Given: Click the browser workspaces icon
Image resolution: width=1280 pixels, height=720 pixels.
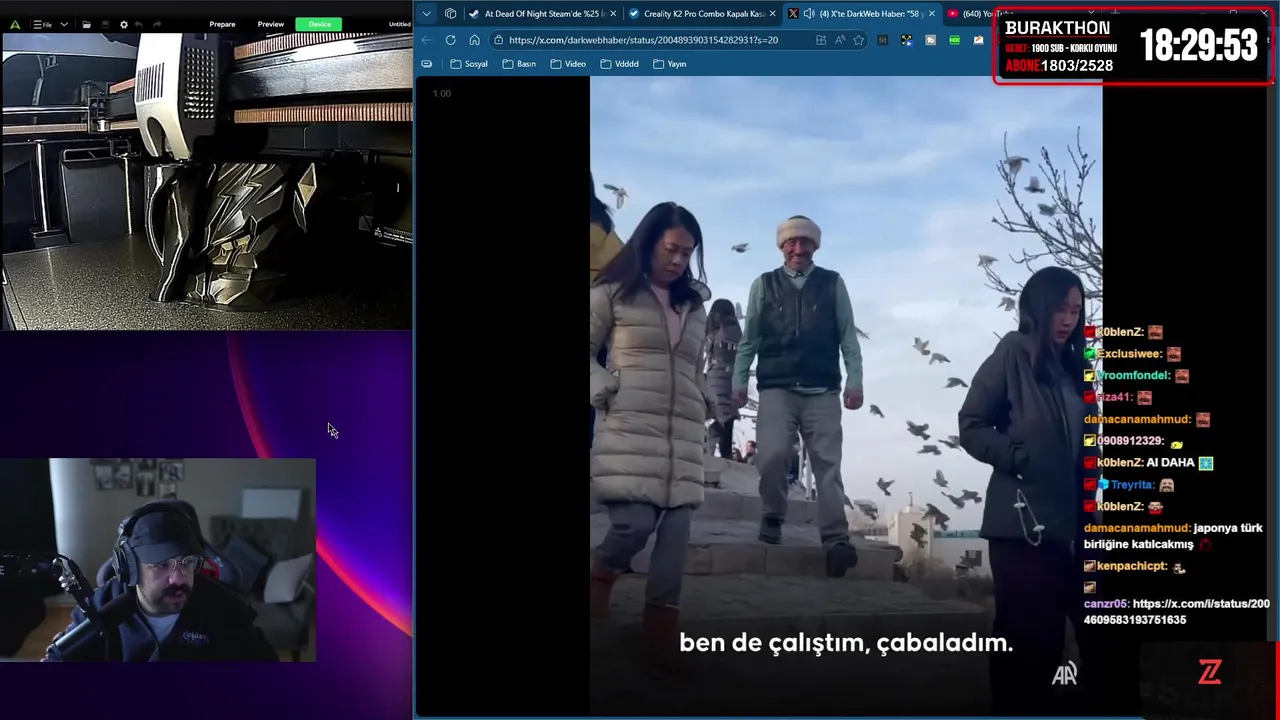Looking at the screenshot, I should tap(450, 14).
